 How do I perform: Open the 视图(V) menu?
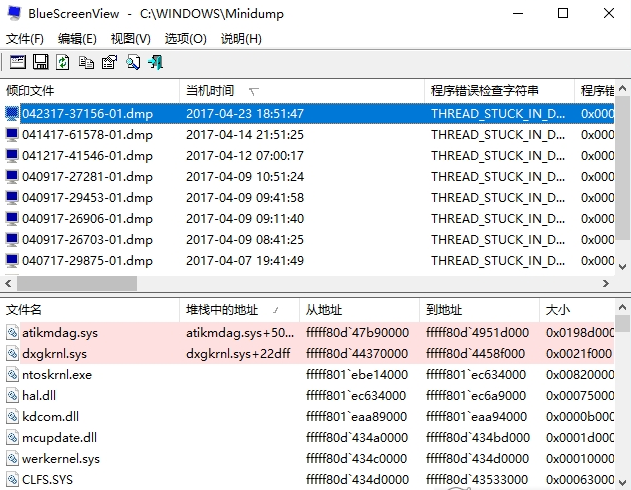(x=131, y=39)
